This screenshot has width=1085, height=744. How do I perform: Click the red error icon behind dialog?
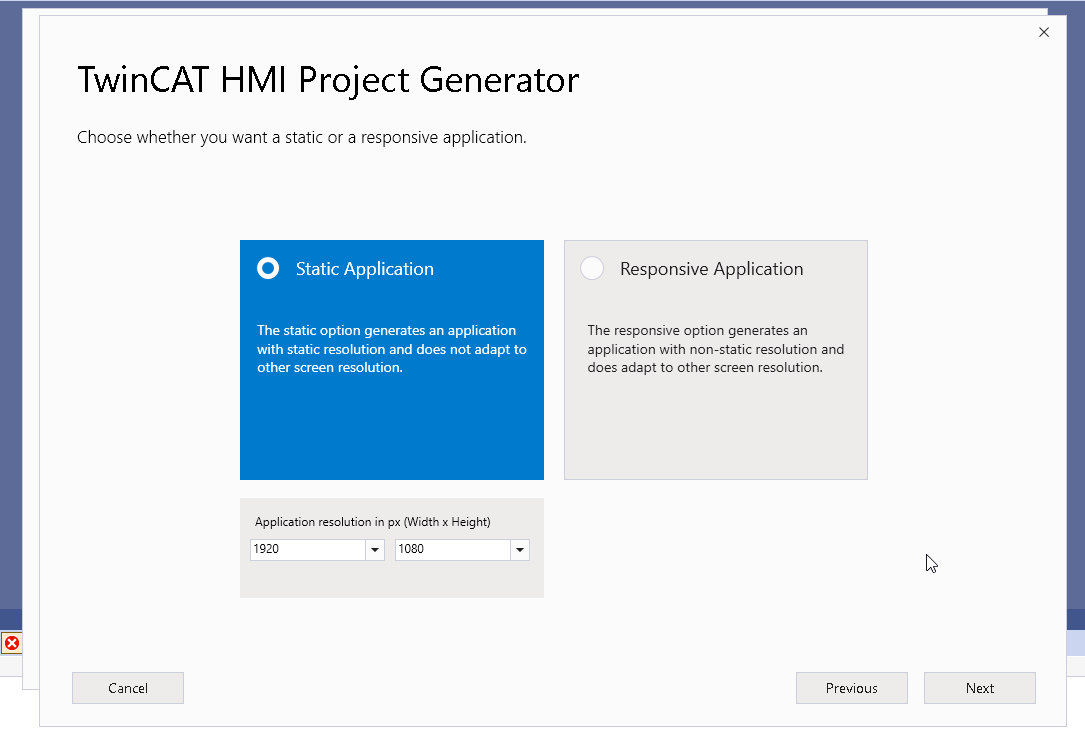[12, 643]
